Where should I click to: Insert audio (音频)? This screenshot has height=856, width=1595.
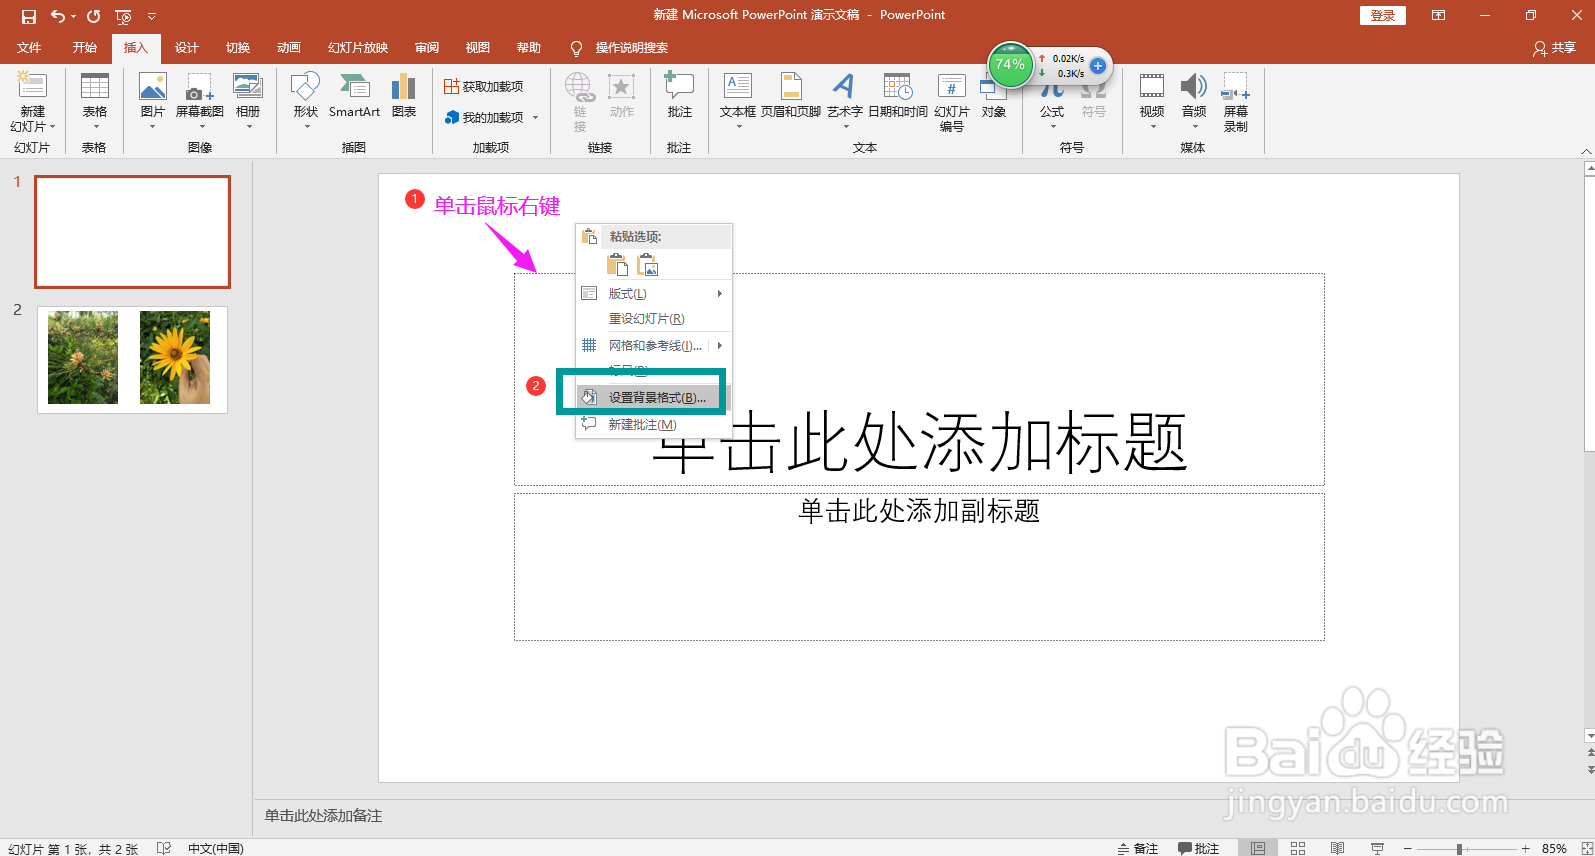click(x=1193, y=102)
